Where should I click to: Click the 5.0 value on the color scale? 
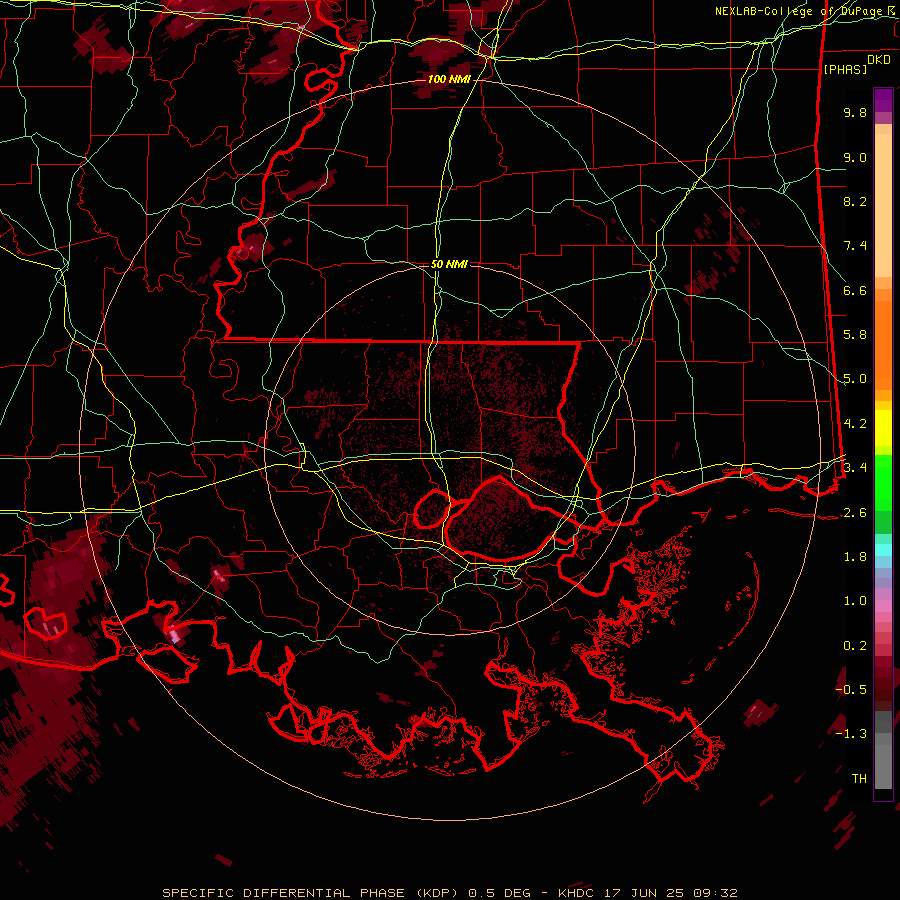(x=855, y=379)
